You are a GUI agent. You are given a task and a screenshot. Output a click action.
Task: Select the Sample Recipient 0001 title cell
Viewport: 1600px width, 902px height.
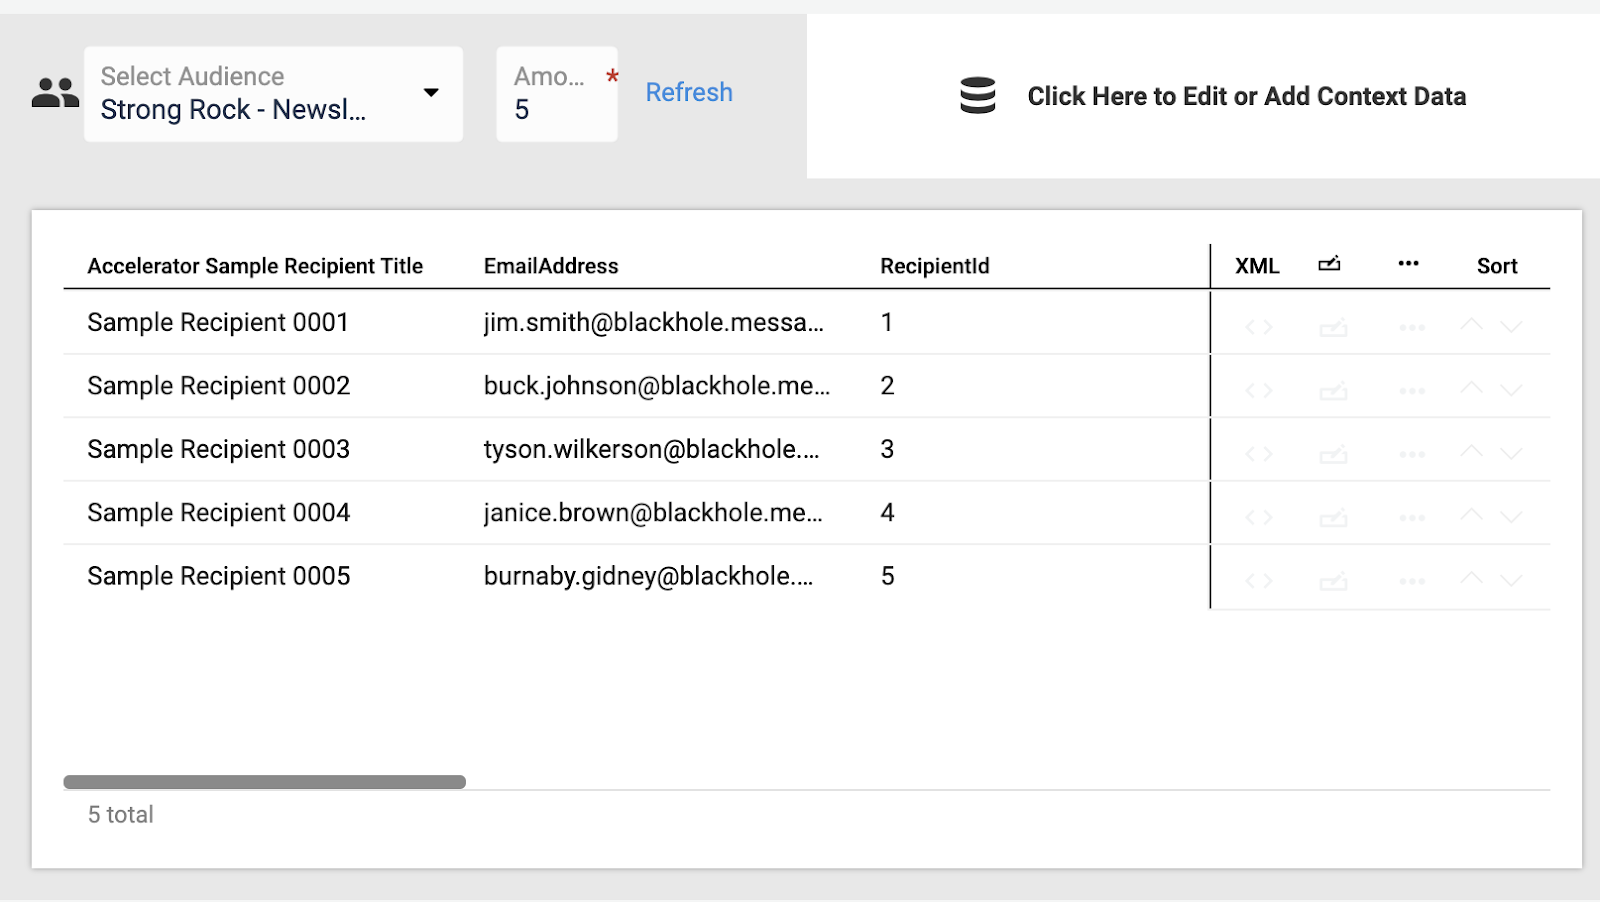218,323
